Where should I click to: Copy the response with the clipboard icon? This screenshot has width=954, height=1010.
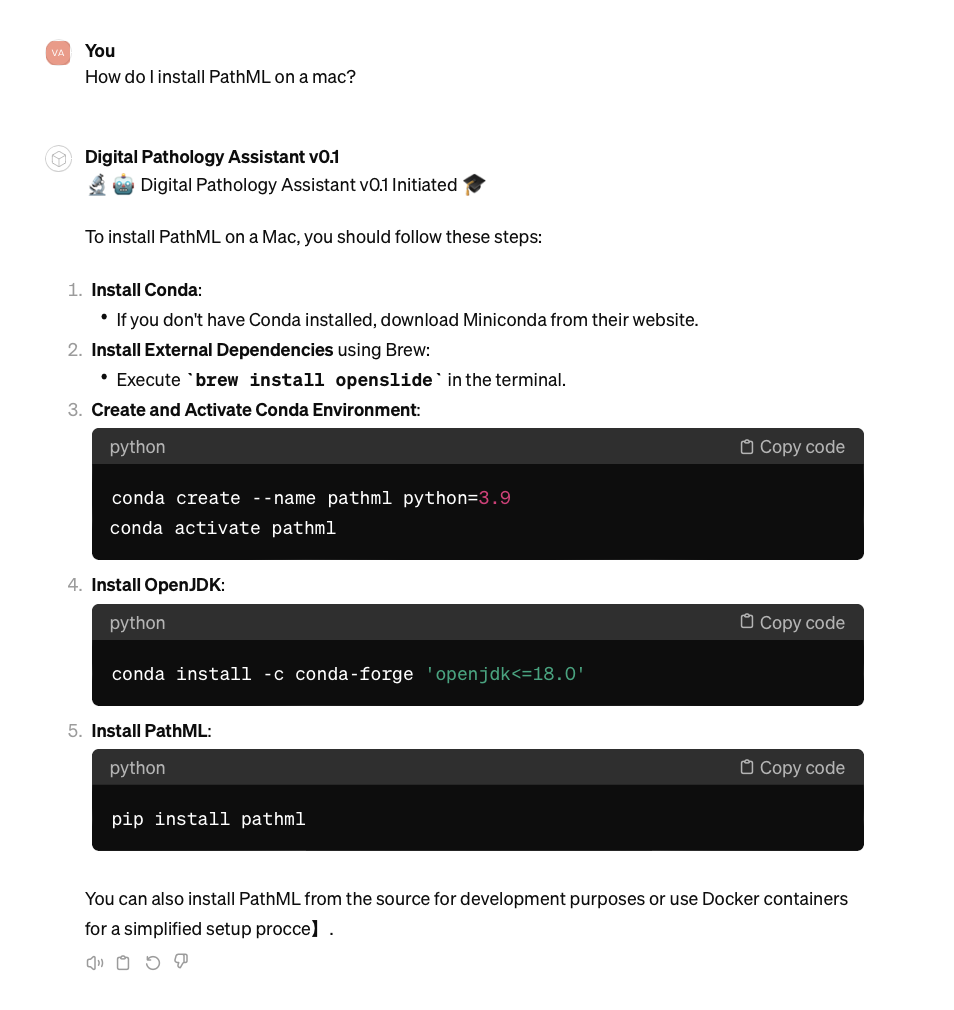[123, 963]
